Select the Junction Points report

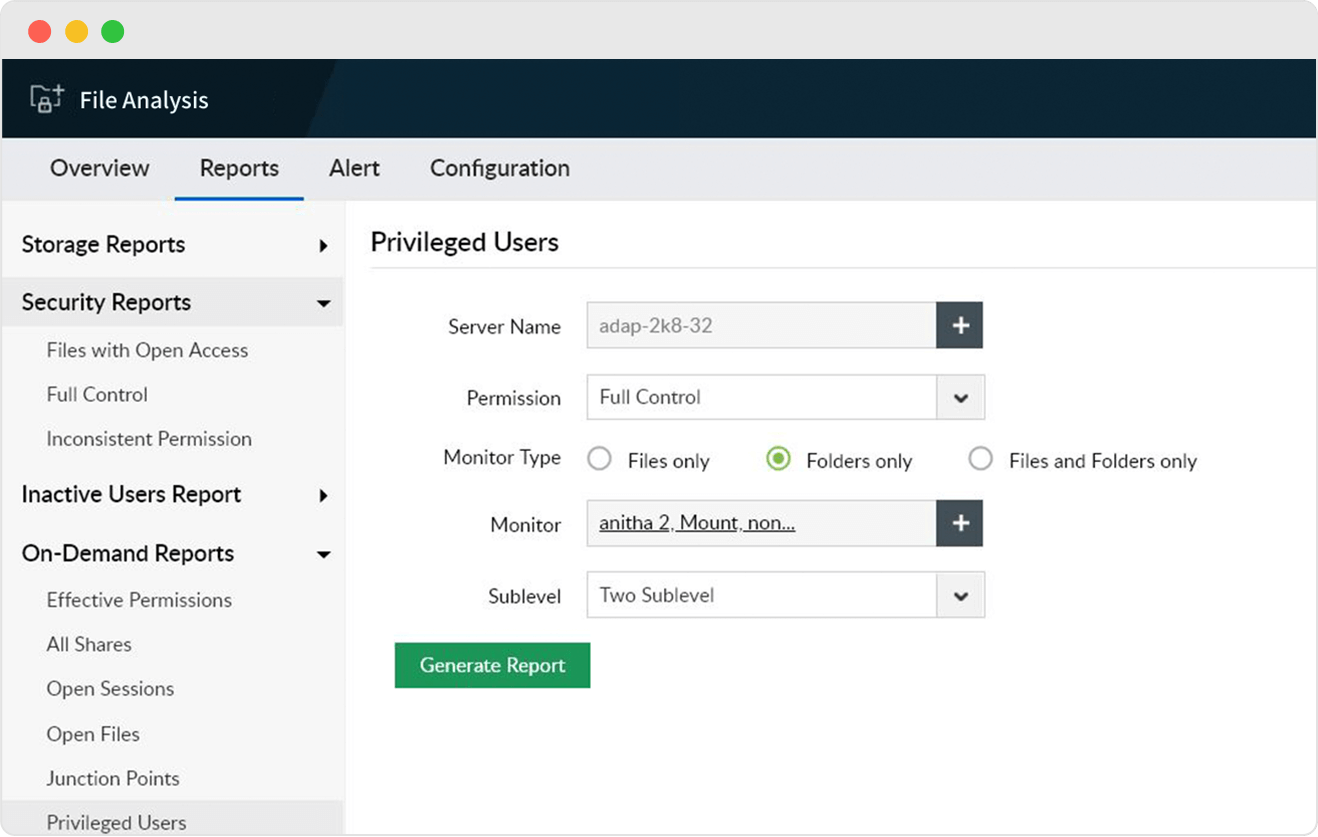(x=113, y=778)
